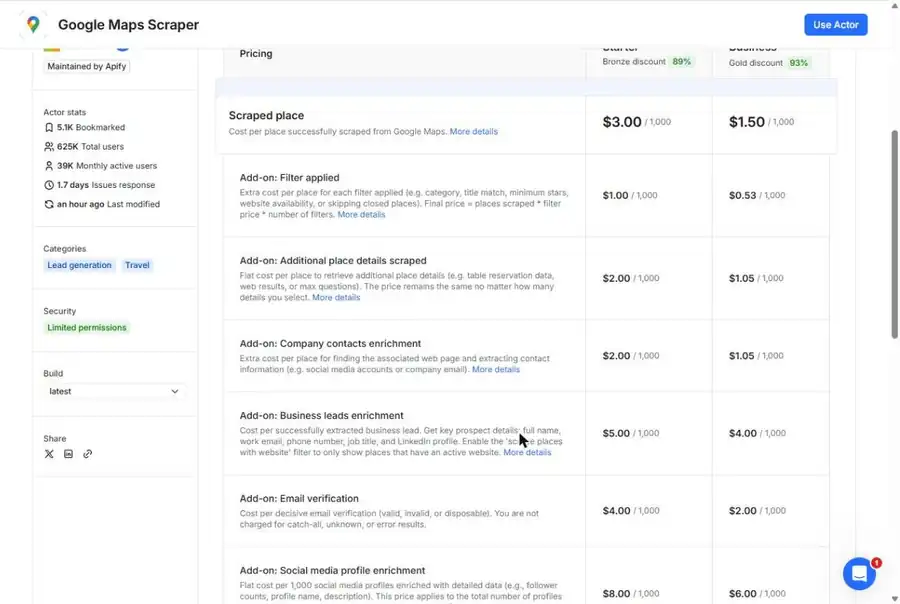Click the Scraped place heading
The image size is (900, 604).
[x=266, y=115]
